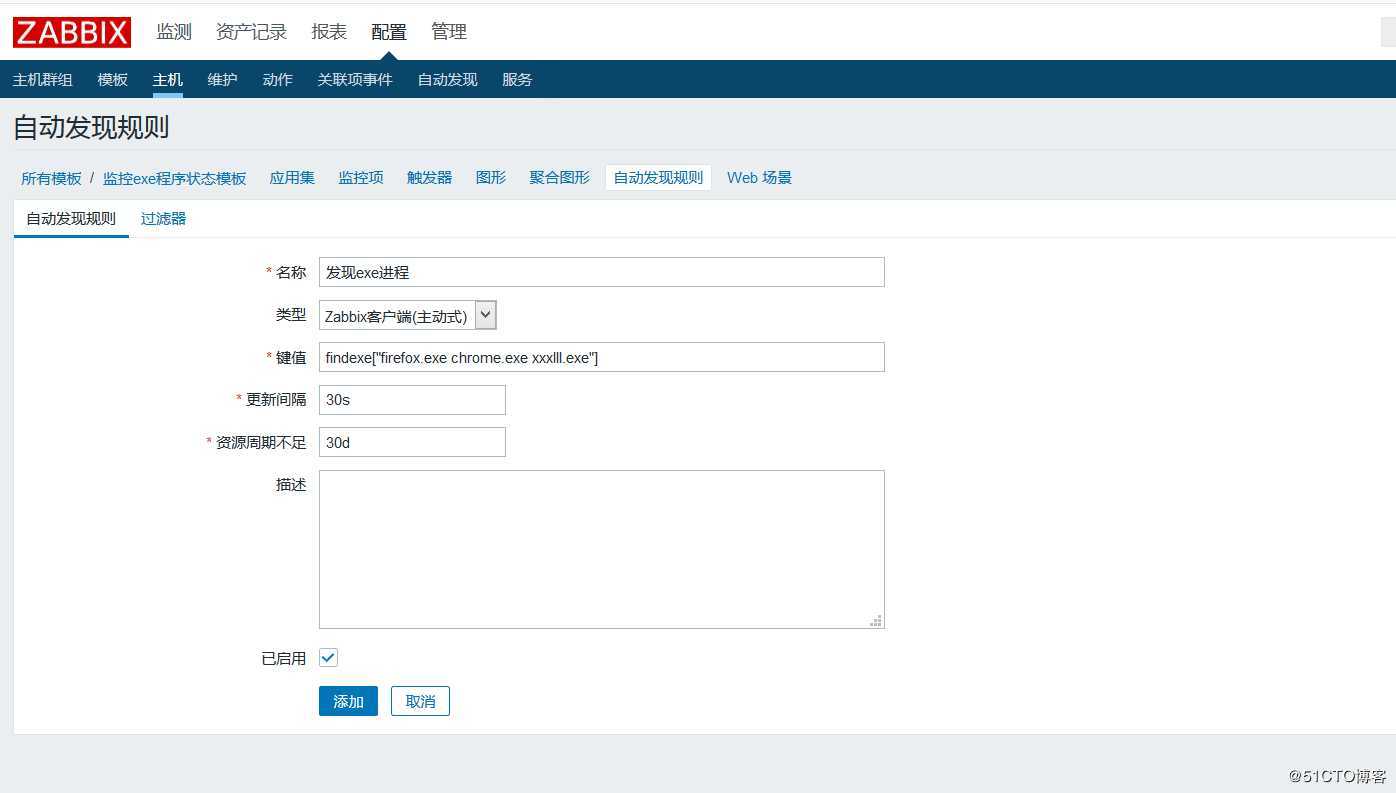This screenshot has width=1396, height=793.
Task: Switch to 自动发现规则 form tab
Action: (71, 219)
